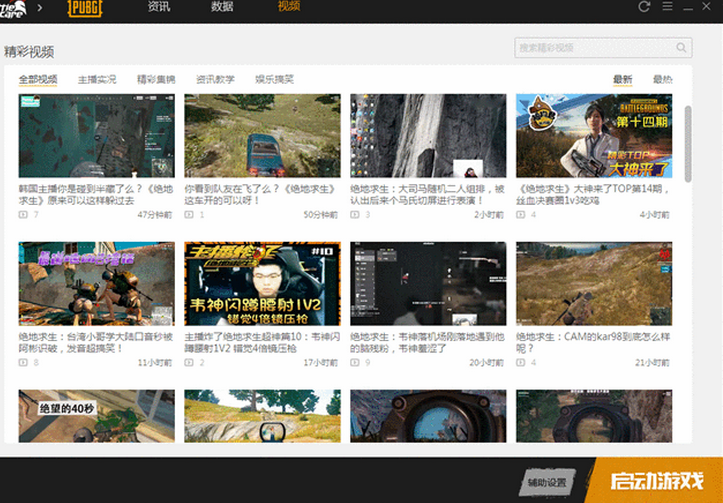Click play count icon under 台湾小哥 video
This screenshot has width=723, height=503.
pos(23,362)
